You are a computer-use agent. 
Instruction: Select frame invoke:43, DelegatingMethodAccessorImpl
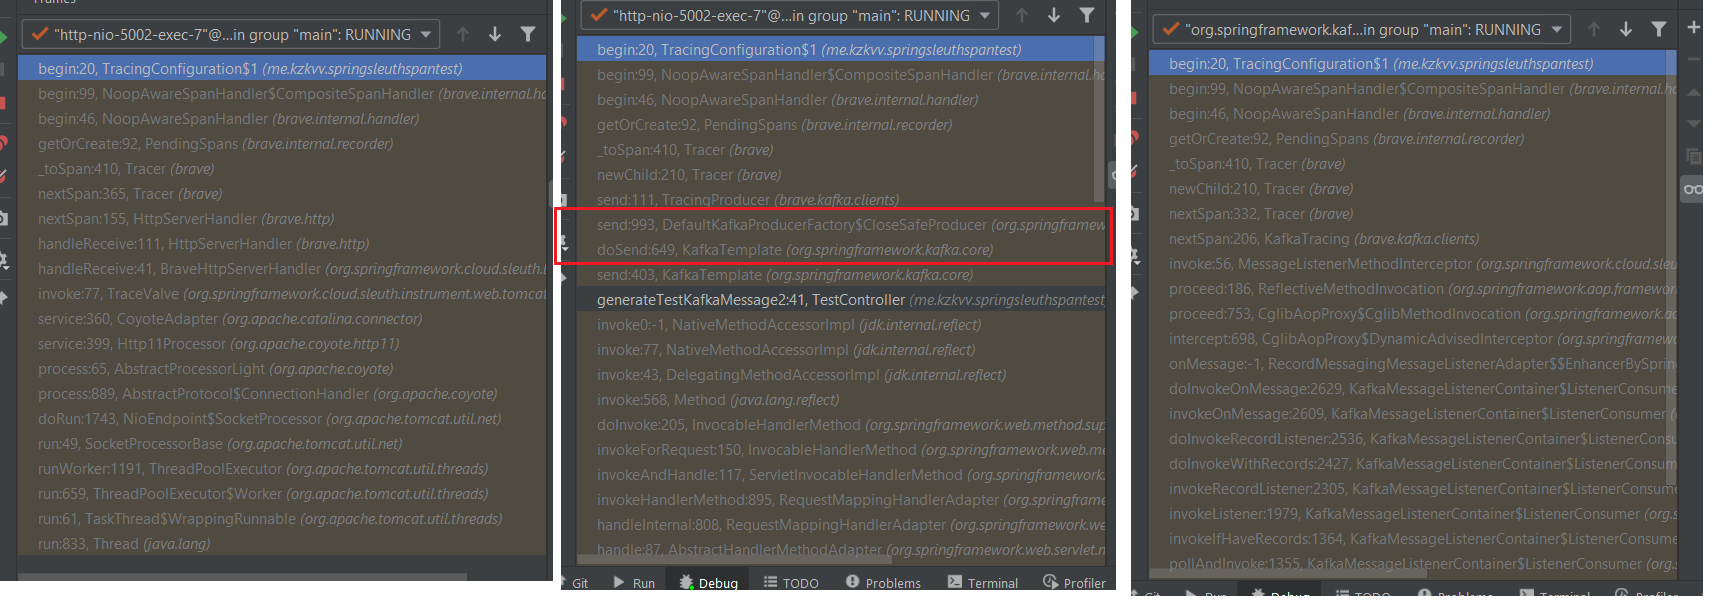(x=841, y=375)
